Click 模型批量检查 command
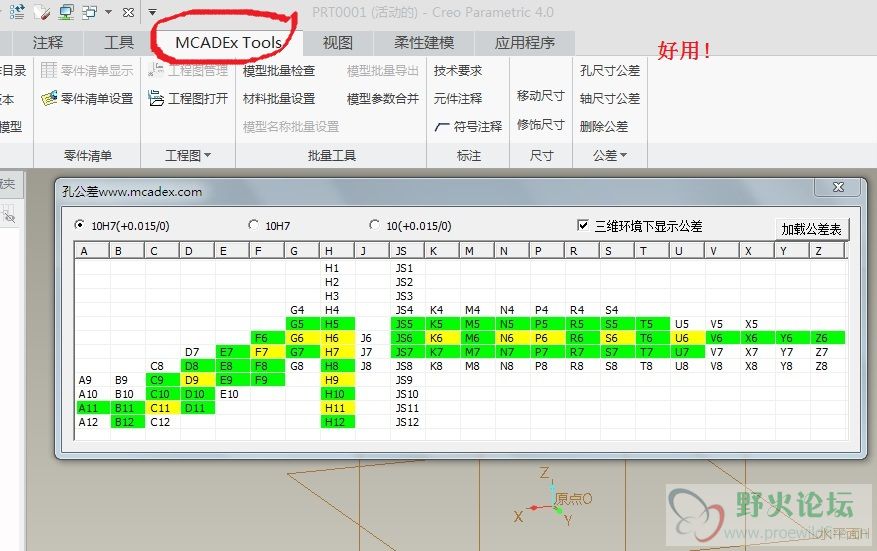Image resolution: width=877 pixels, height=551 pixels. pyautogui.click(x=279, y=70)
